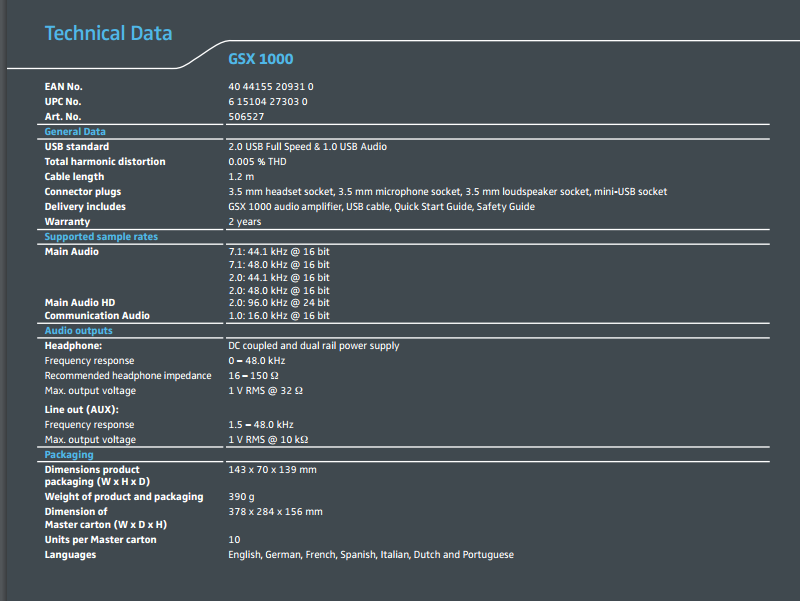Viewport: 800px width, 601px height.
Task: Click EAN value '40 44155 20931 0'
Action: 270,87
